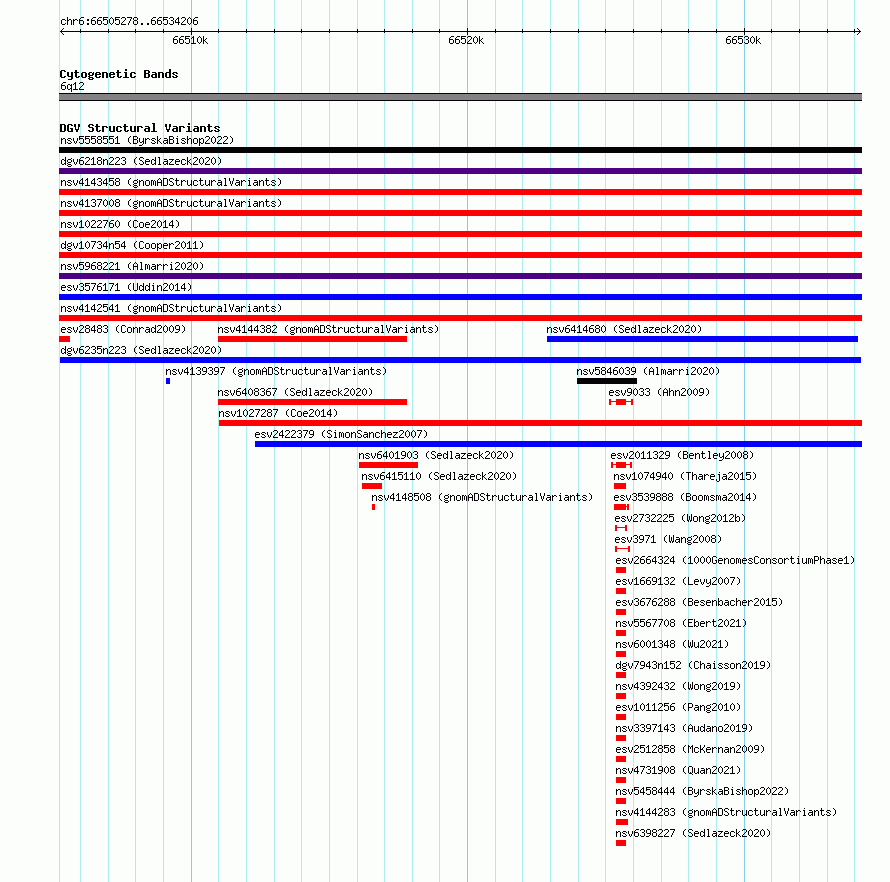Screen dimensions: 890x882
Task: Click the nsv4144283 gnomAD variant label
Action: coord(726,812)
